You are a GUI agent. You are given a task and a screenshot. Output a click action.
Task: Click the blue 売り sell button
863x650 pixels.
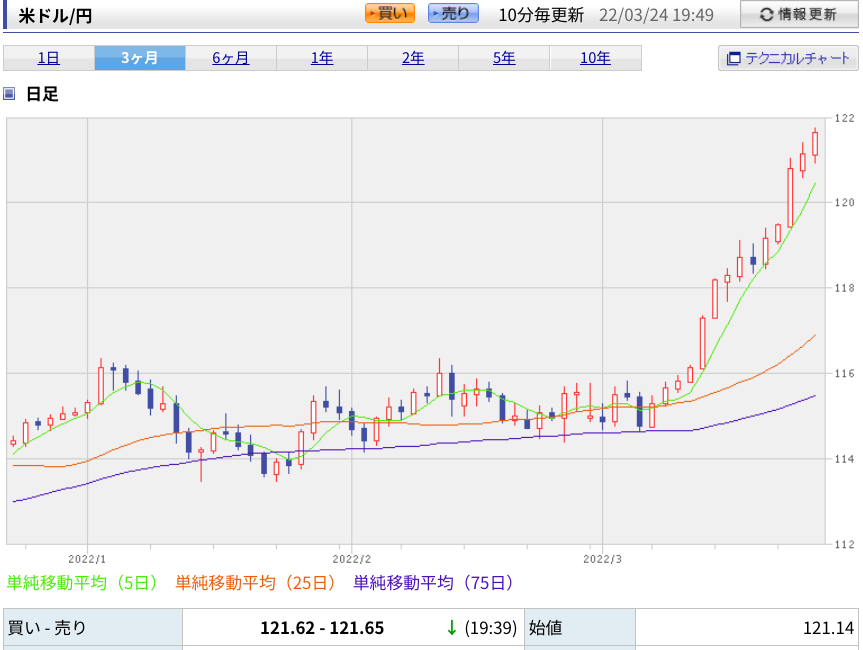click(454, 14)
